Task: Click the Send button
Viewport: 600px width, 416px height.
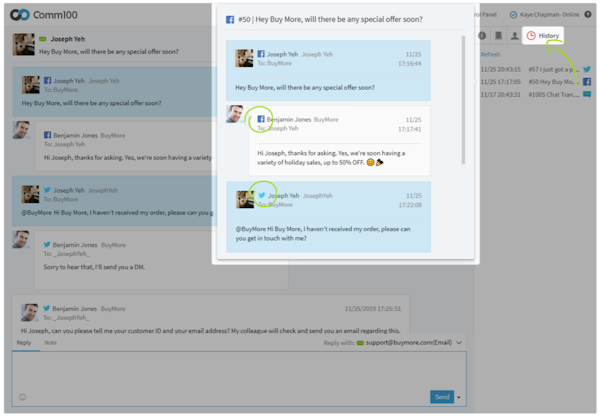Action: point(441,397)
